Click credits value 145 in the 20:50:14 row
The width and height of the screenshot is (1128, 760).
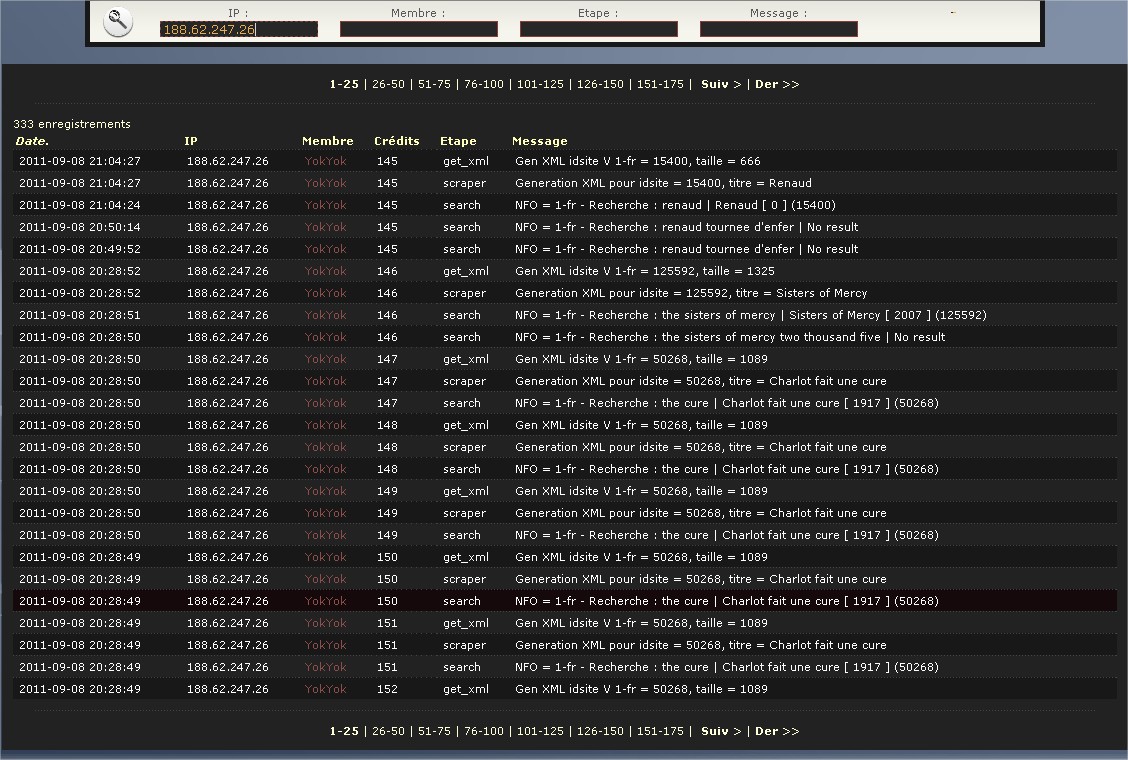tap(387, 227)
